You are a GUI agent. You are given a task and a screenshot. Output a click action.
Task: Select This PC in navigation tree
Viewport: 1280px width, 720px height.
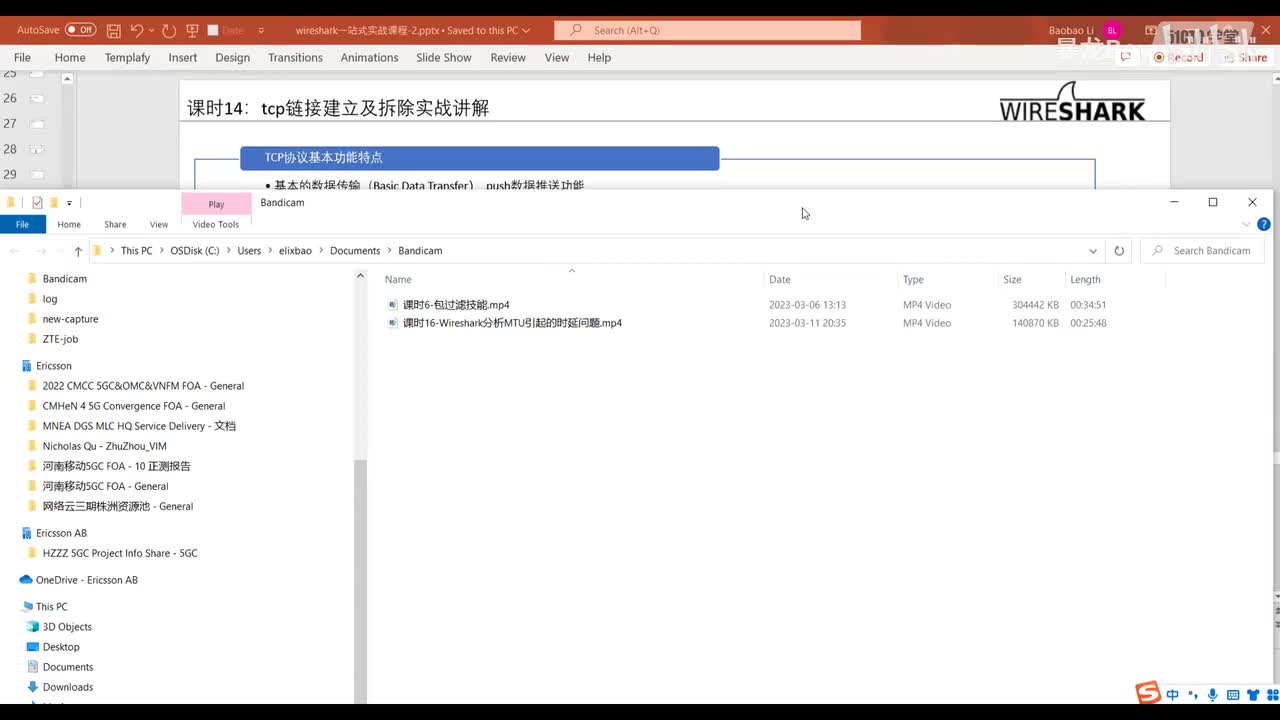click(x=51, y=607)
